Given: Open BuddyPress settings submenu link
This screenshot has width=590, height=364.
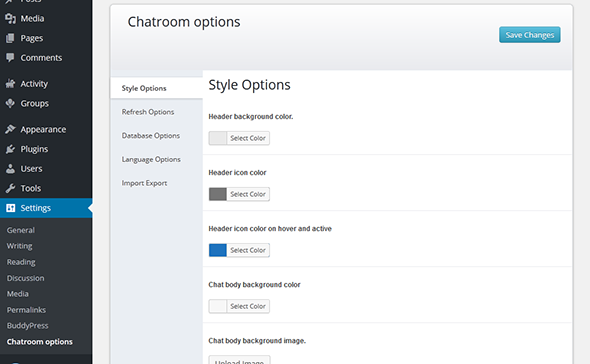Looking at the screenshot, I should click(x=27, y=326).
